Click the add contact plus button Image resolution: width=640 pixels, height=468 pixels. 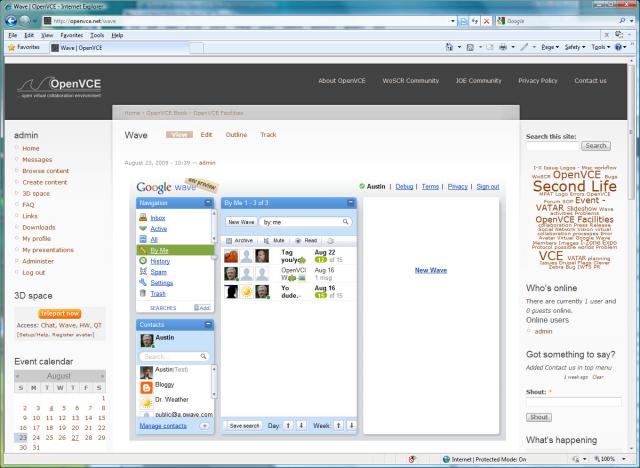click(x=204, y=426)
